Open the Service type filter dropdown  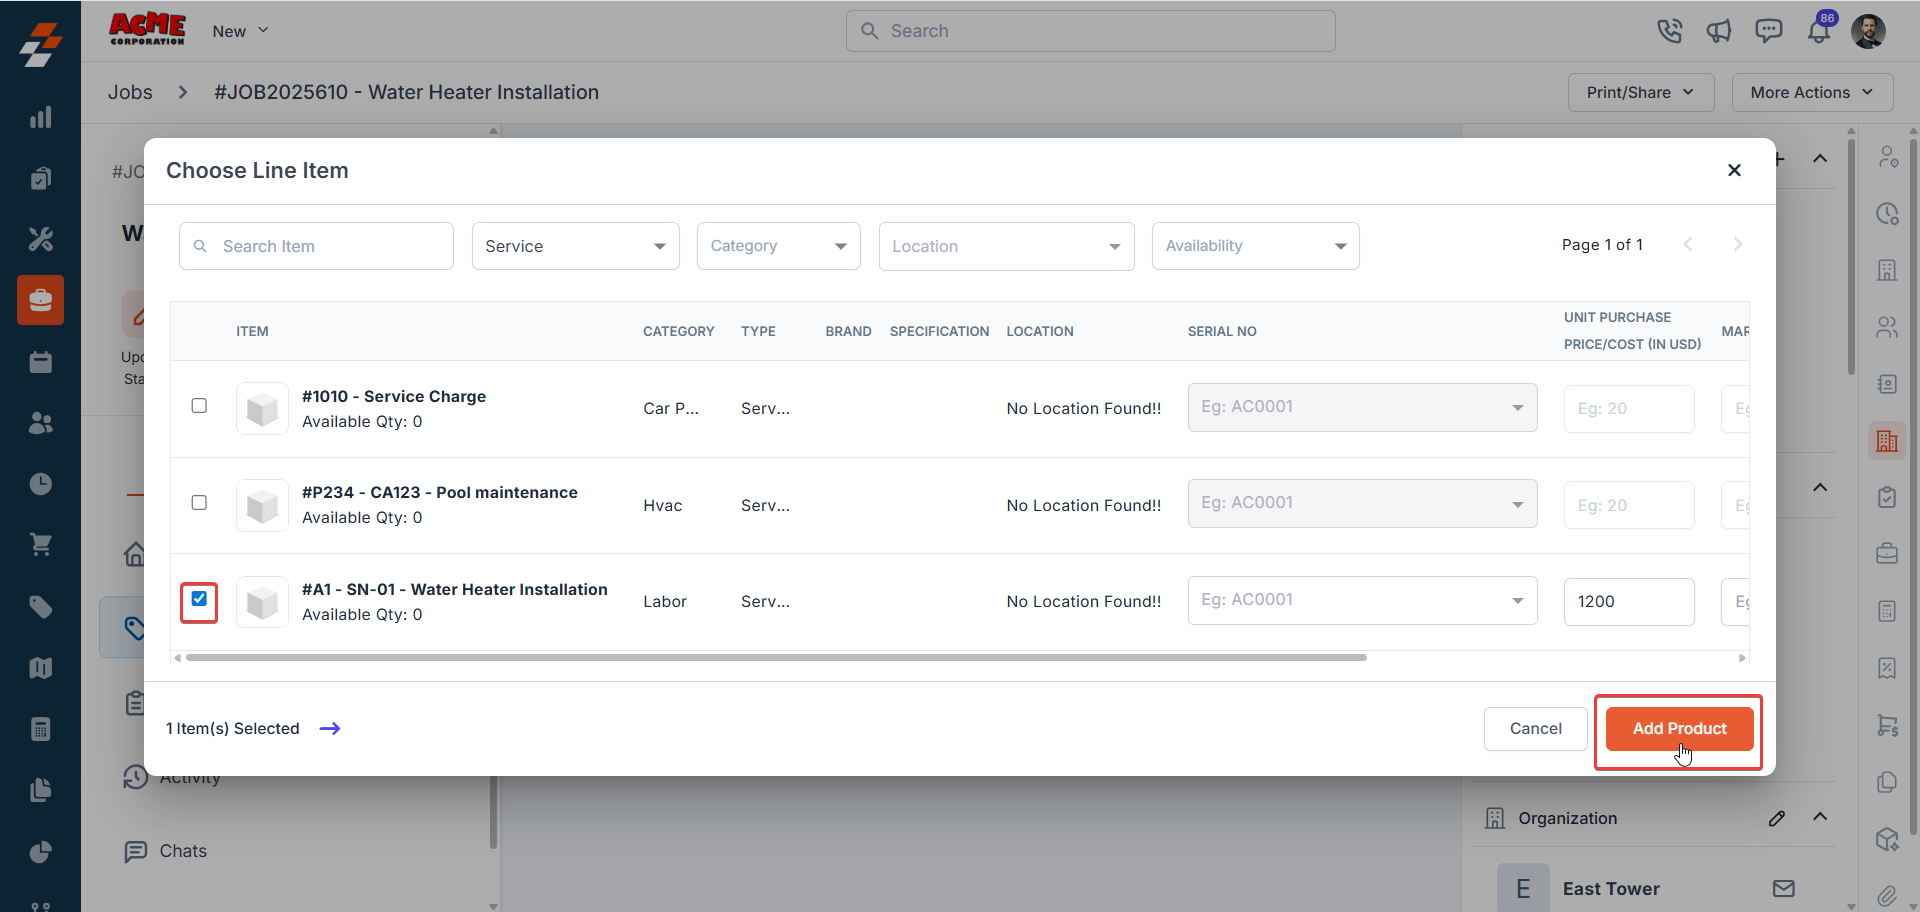tap(576, 246)
